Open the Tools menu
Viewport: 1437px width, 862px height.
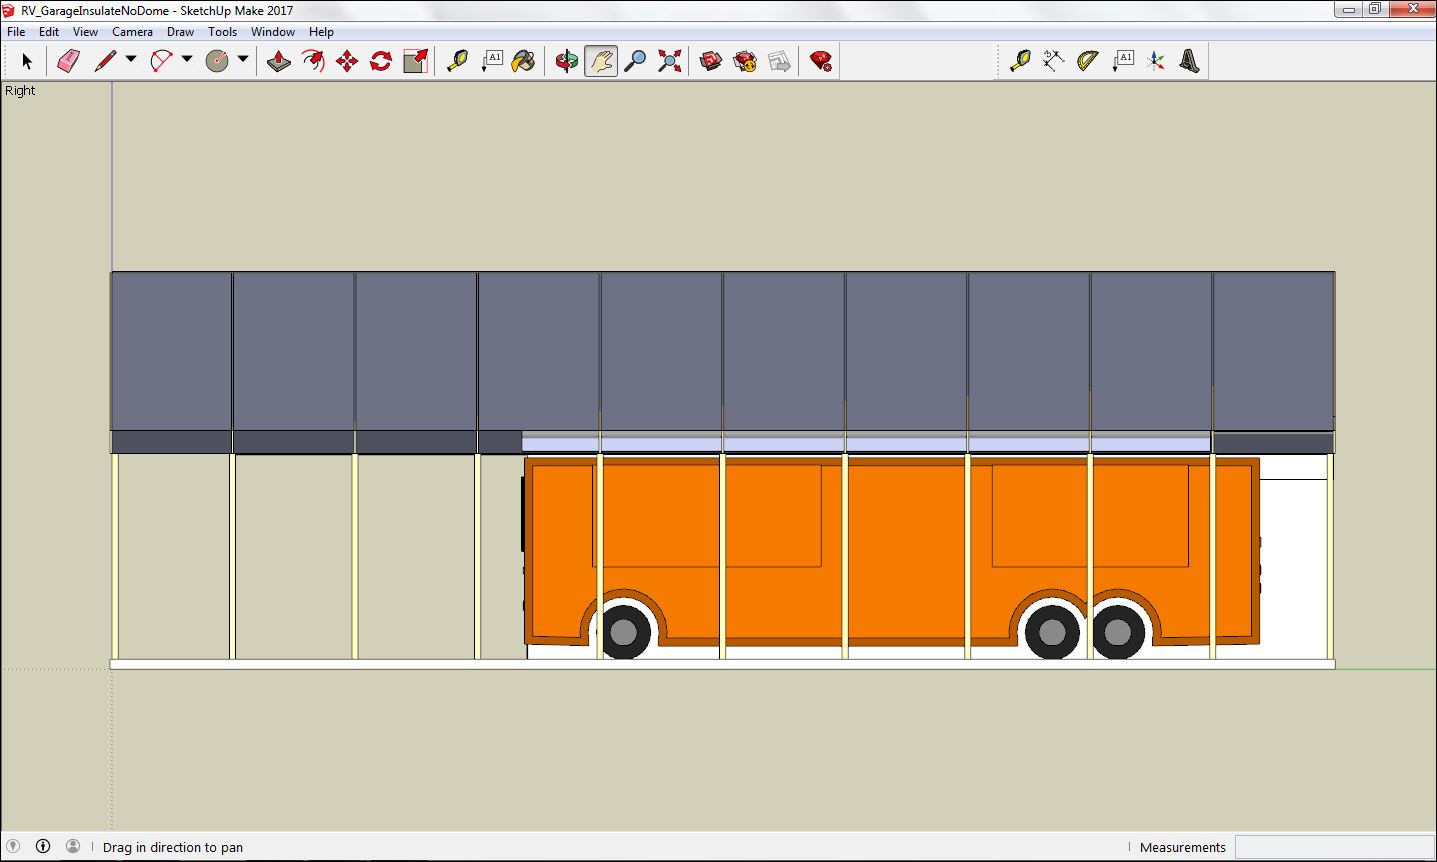[x=223, y=32]
